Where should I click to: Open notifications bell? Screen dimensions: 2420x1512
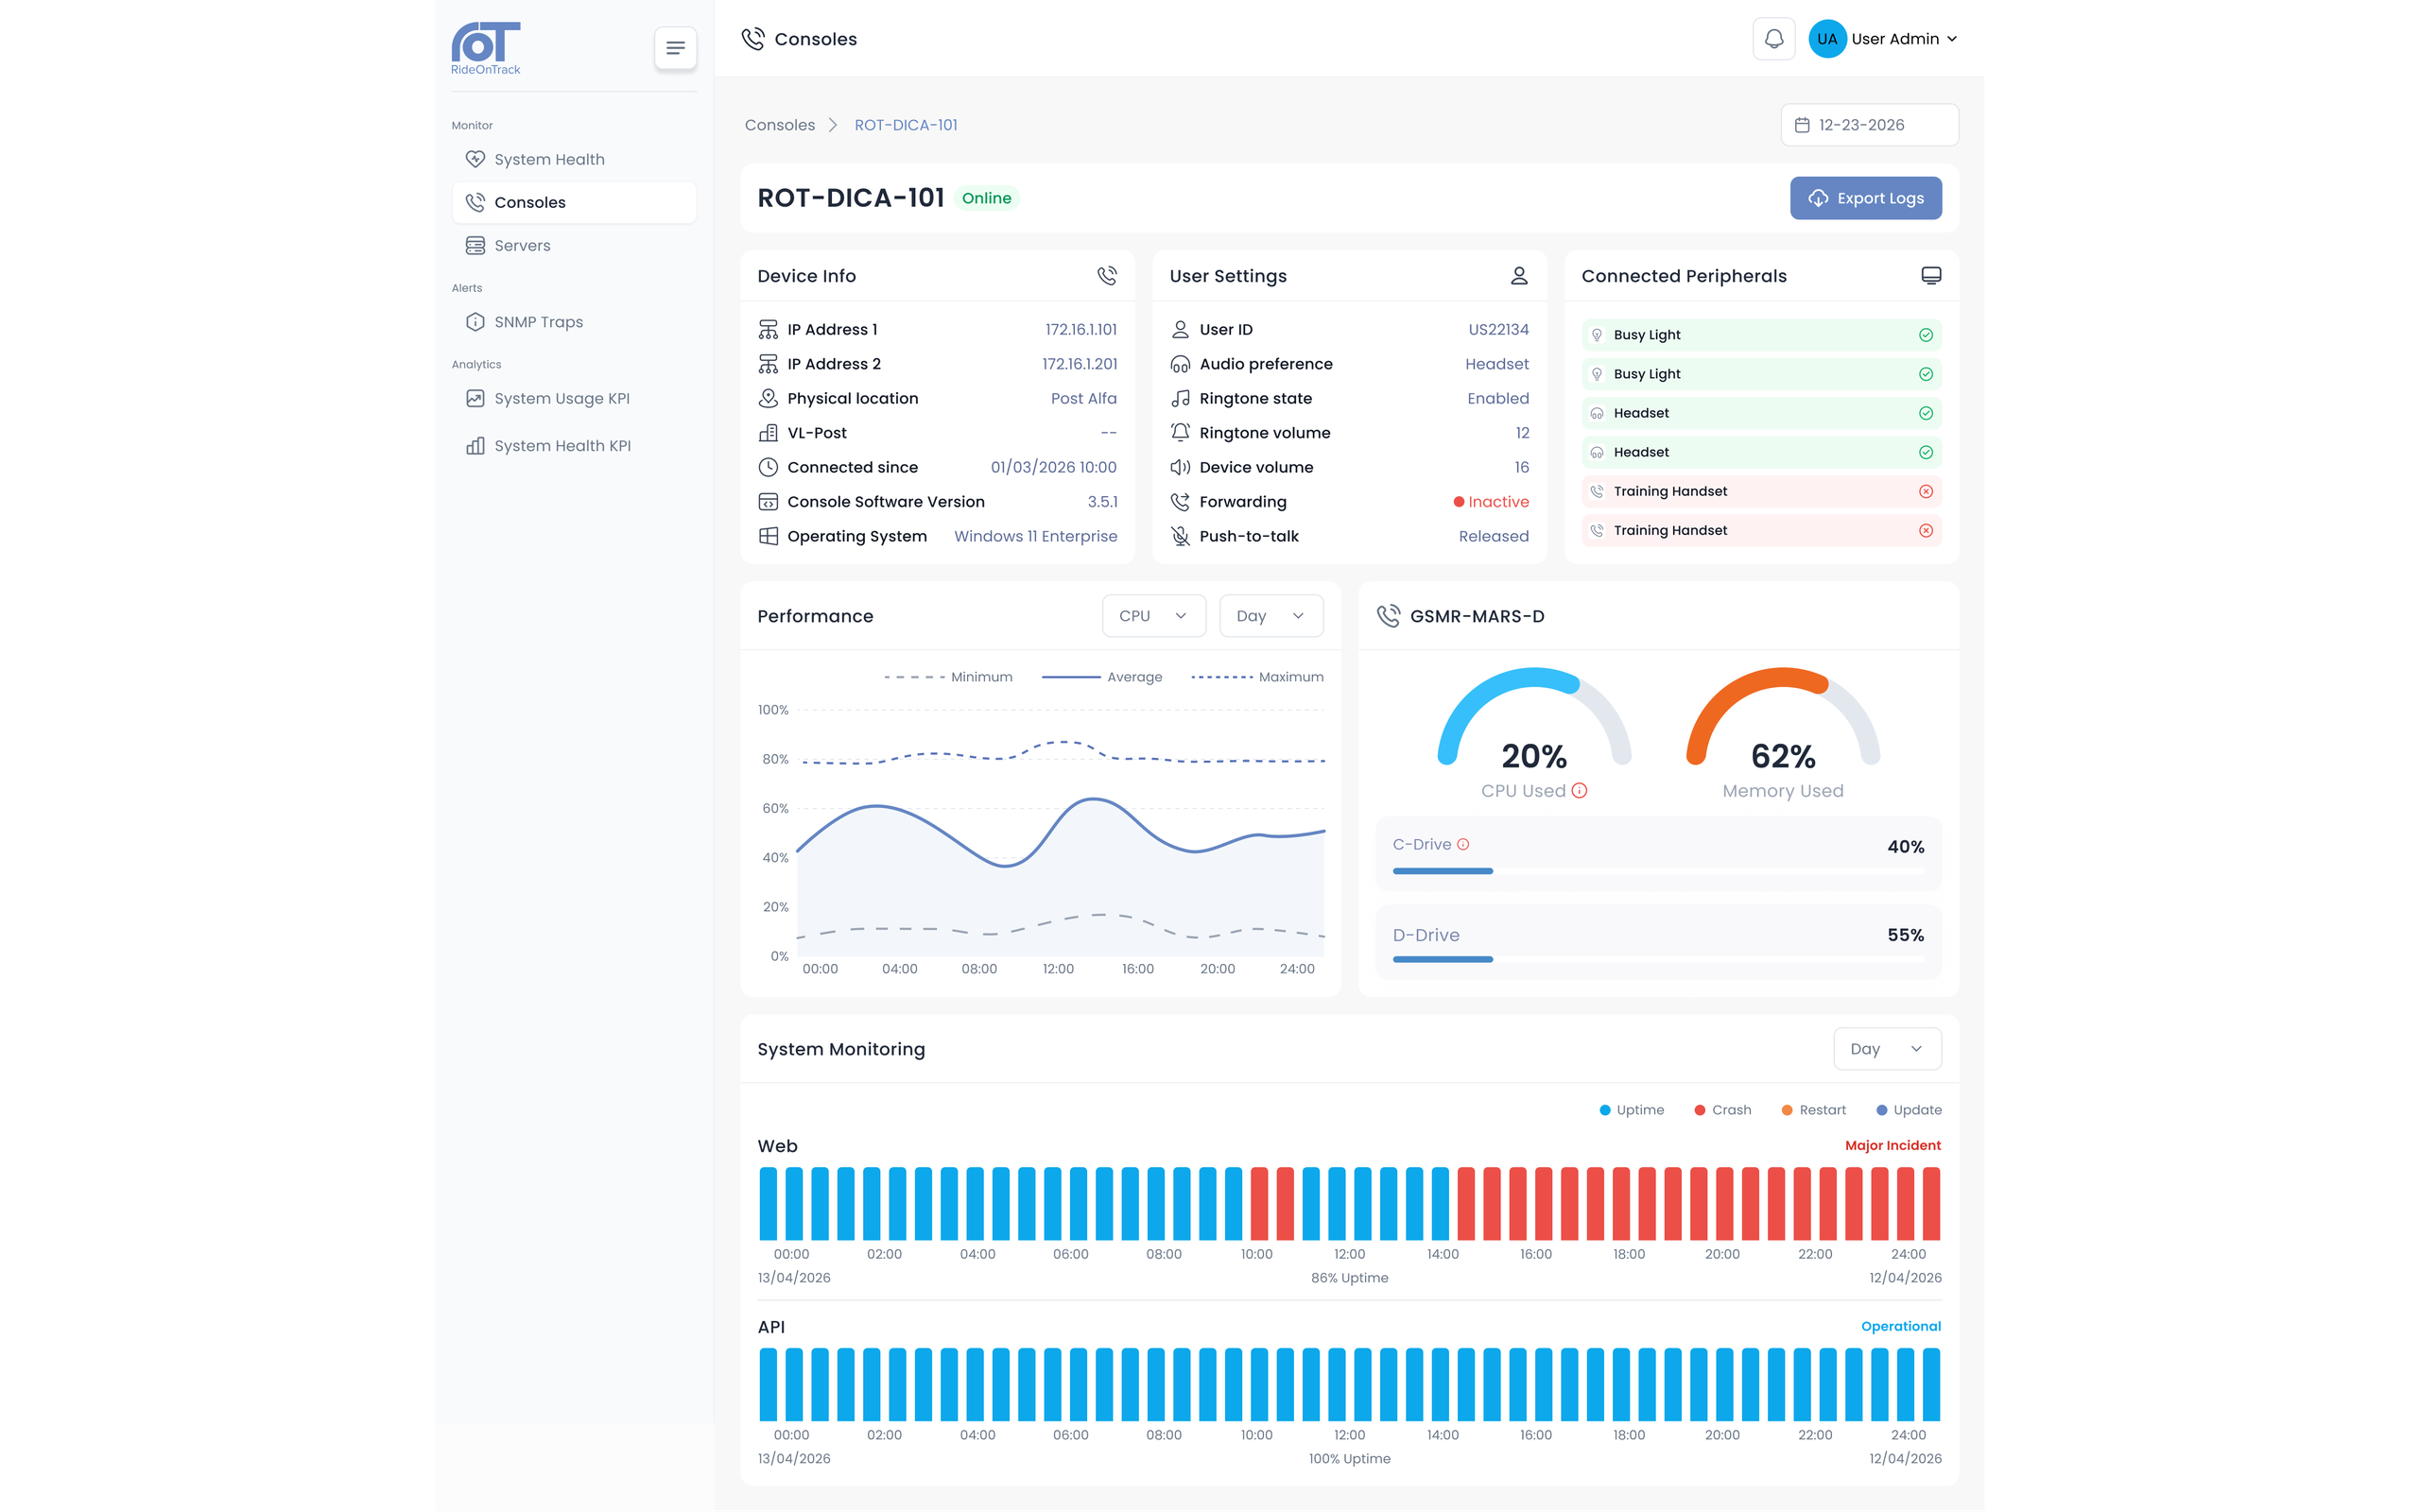(x=1773, y=39)
